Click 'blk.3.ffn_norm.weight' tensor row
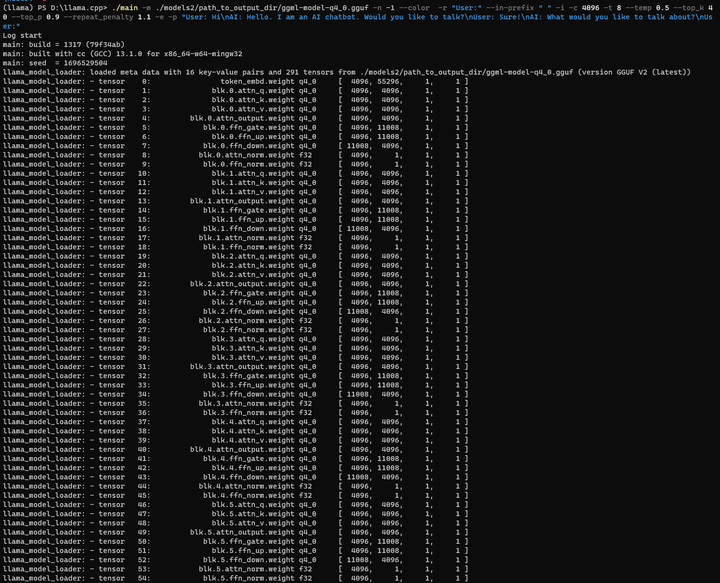 pyautogui.click(x=235, y=413)
